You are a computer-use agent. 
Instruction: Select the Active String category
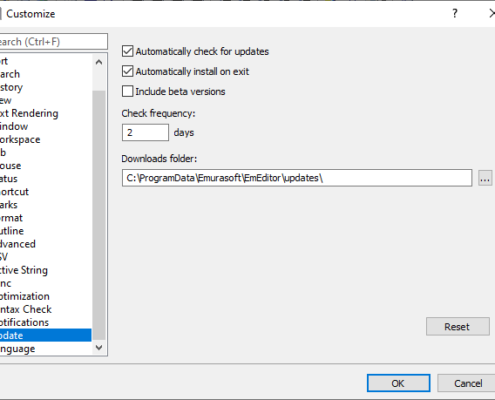pos(24,270)
